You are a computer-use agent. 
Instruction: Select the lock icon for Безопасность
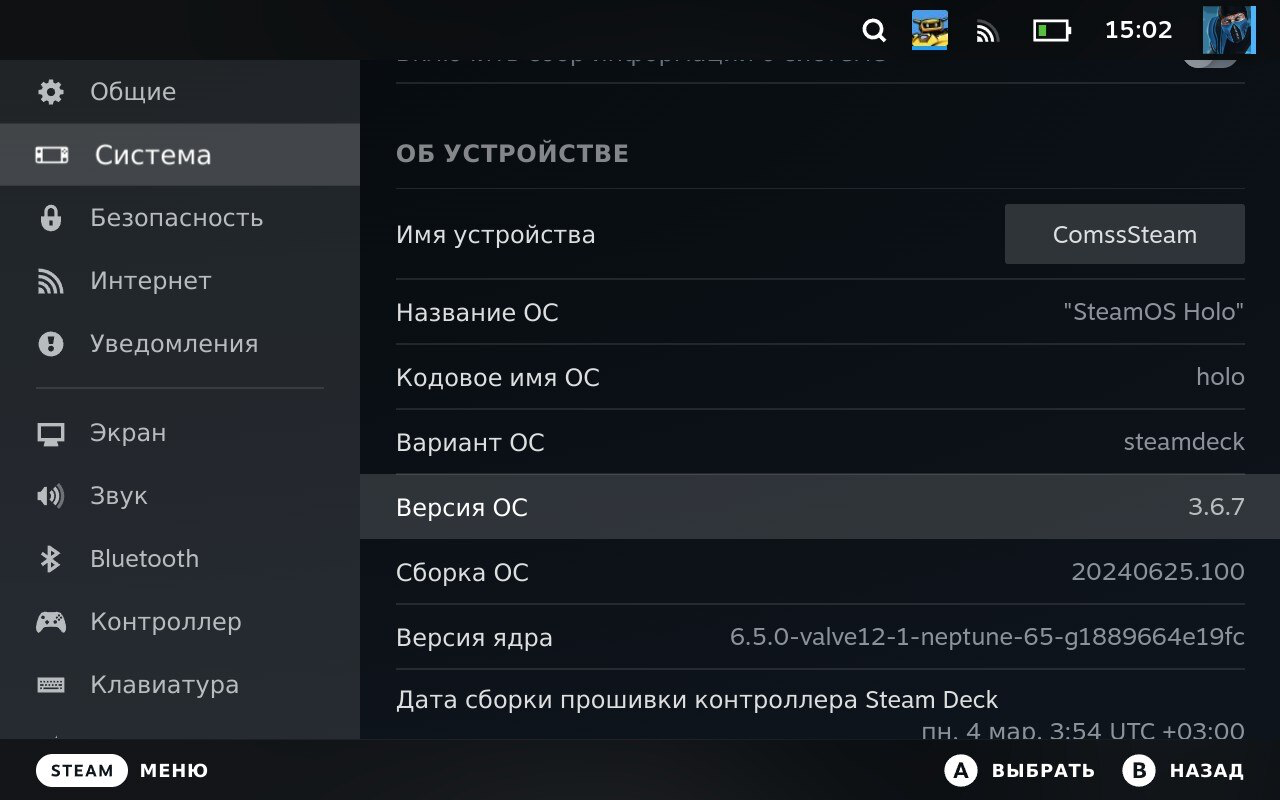tap(50, 218)
